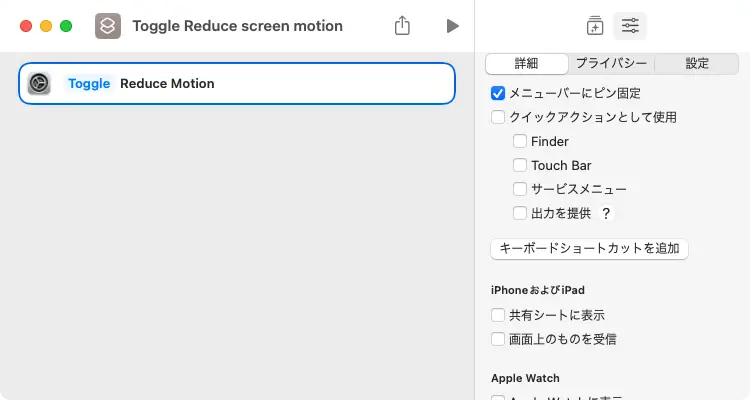Enable クイックアクションとして使用 checkbox
The width and height of the screenshot is (750, 400).
point(498,117)
